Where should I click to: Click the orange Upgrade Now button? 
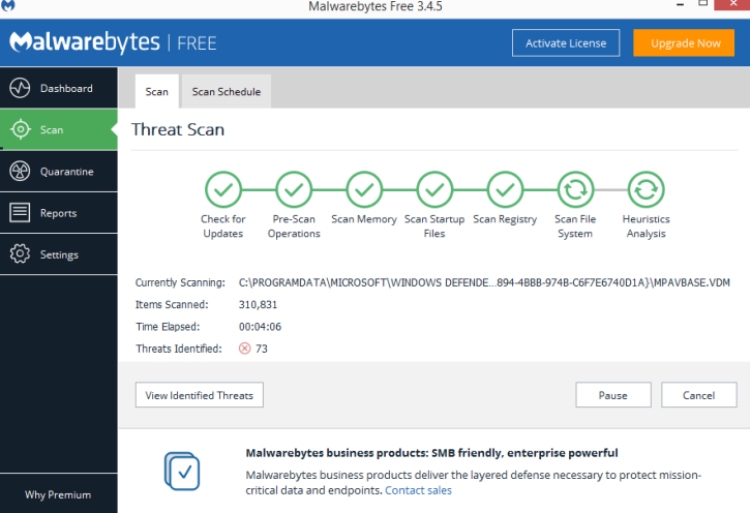[684, 43]
